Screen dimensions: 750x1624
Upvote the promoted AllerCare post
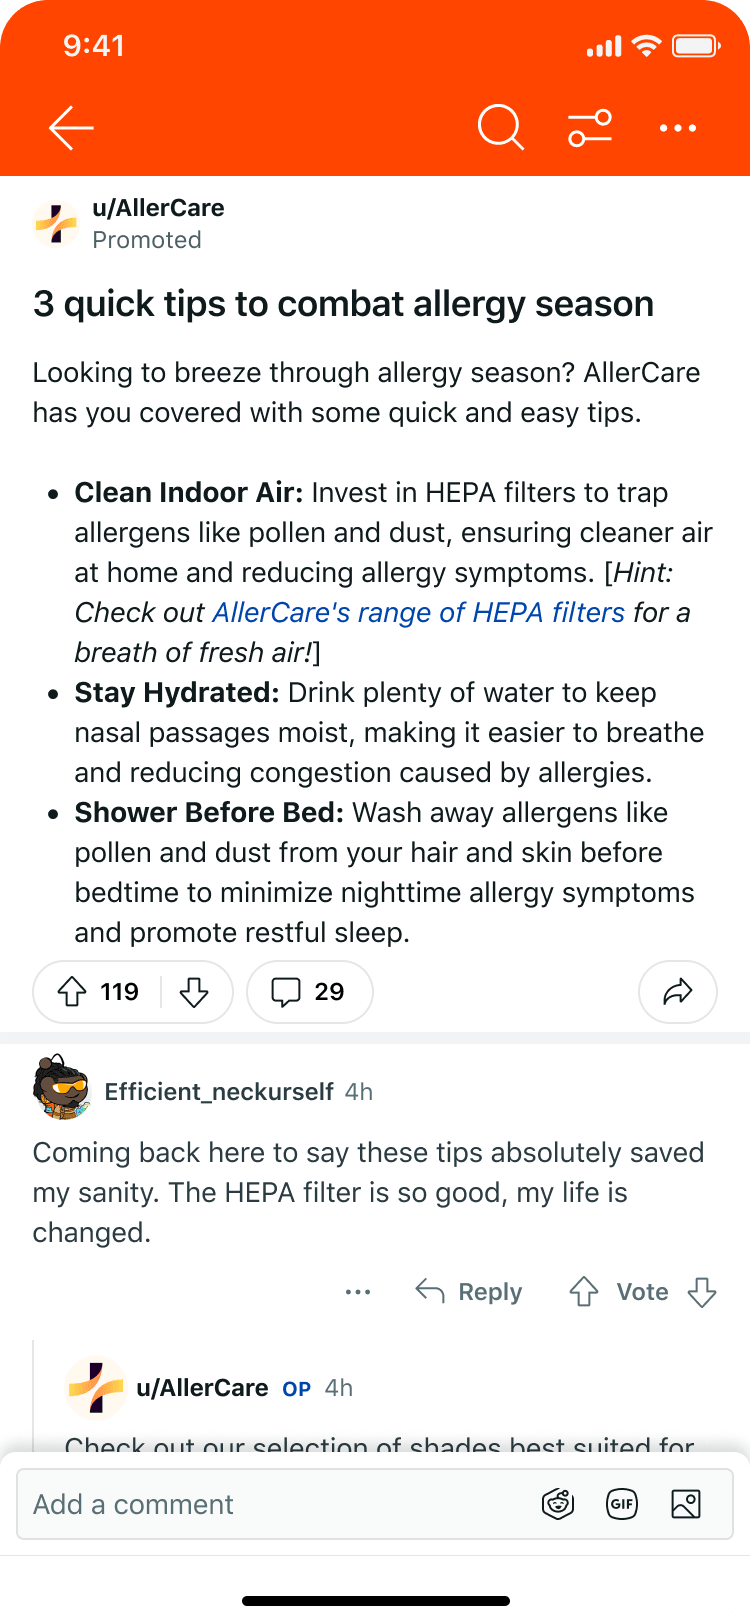73,991
